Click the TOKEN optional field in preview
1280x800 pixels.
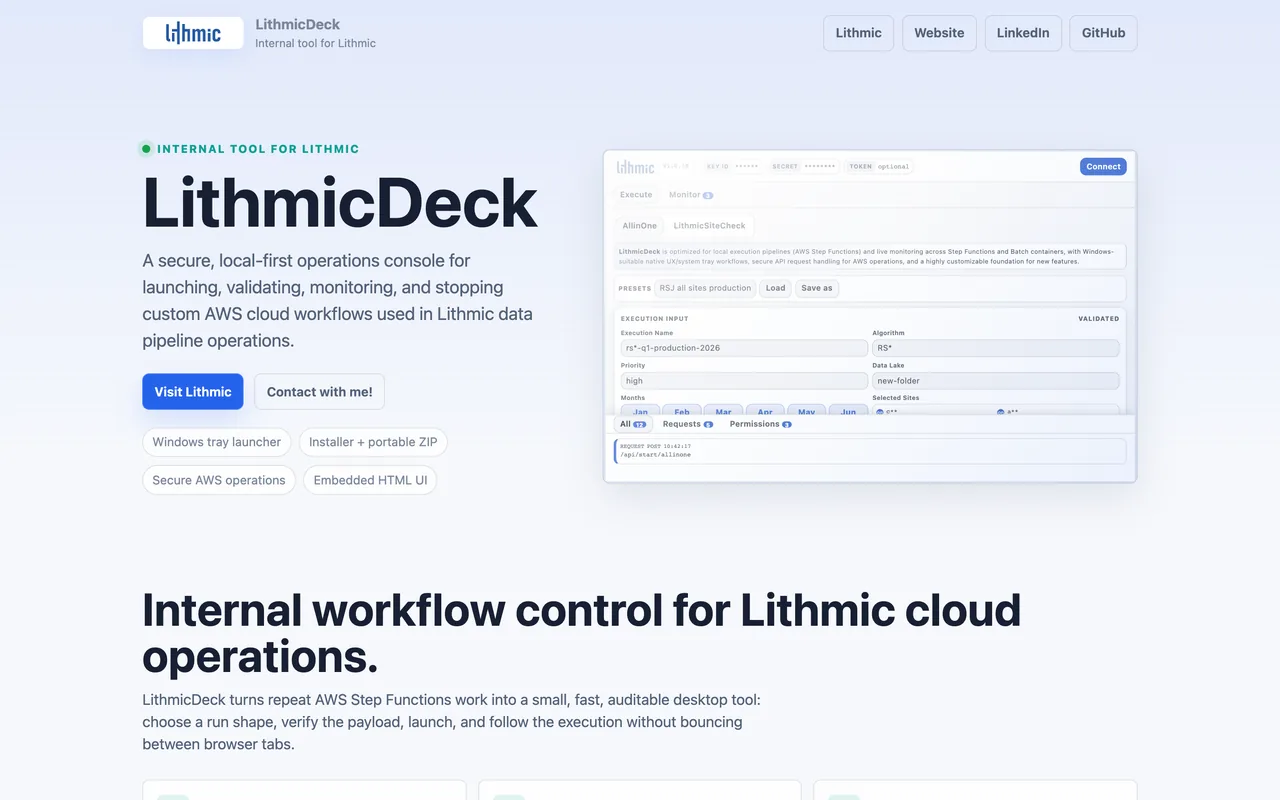[x=879, y=167]
